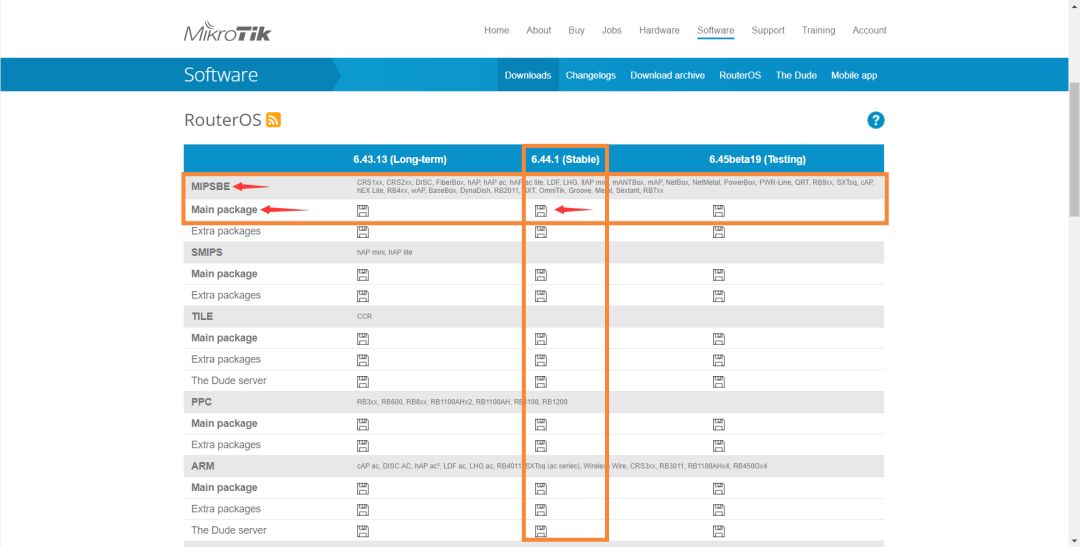Screen dimensions: 1080x547
Task: Download TILE Extra packages Testing version
Action: [x=719, y=360]
